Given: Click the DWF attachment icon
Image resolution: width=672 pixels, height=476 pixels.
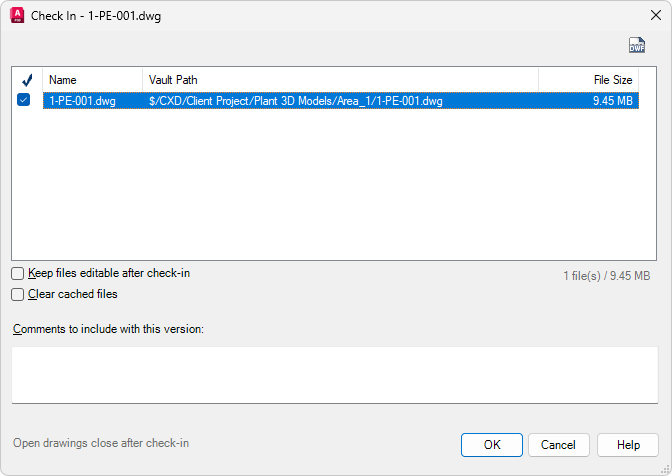Looking at the screenshot, I should coord(637,45).
